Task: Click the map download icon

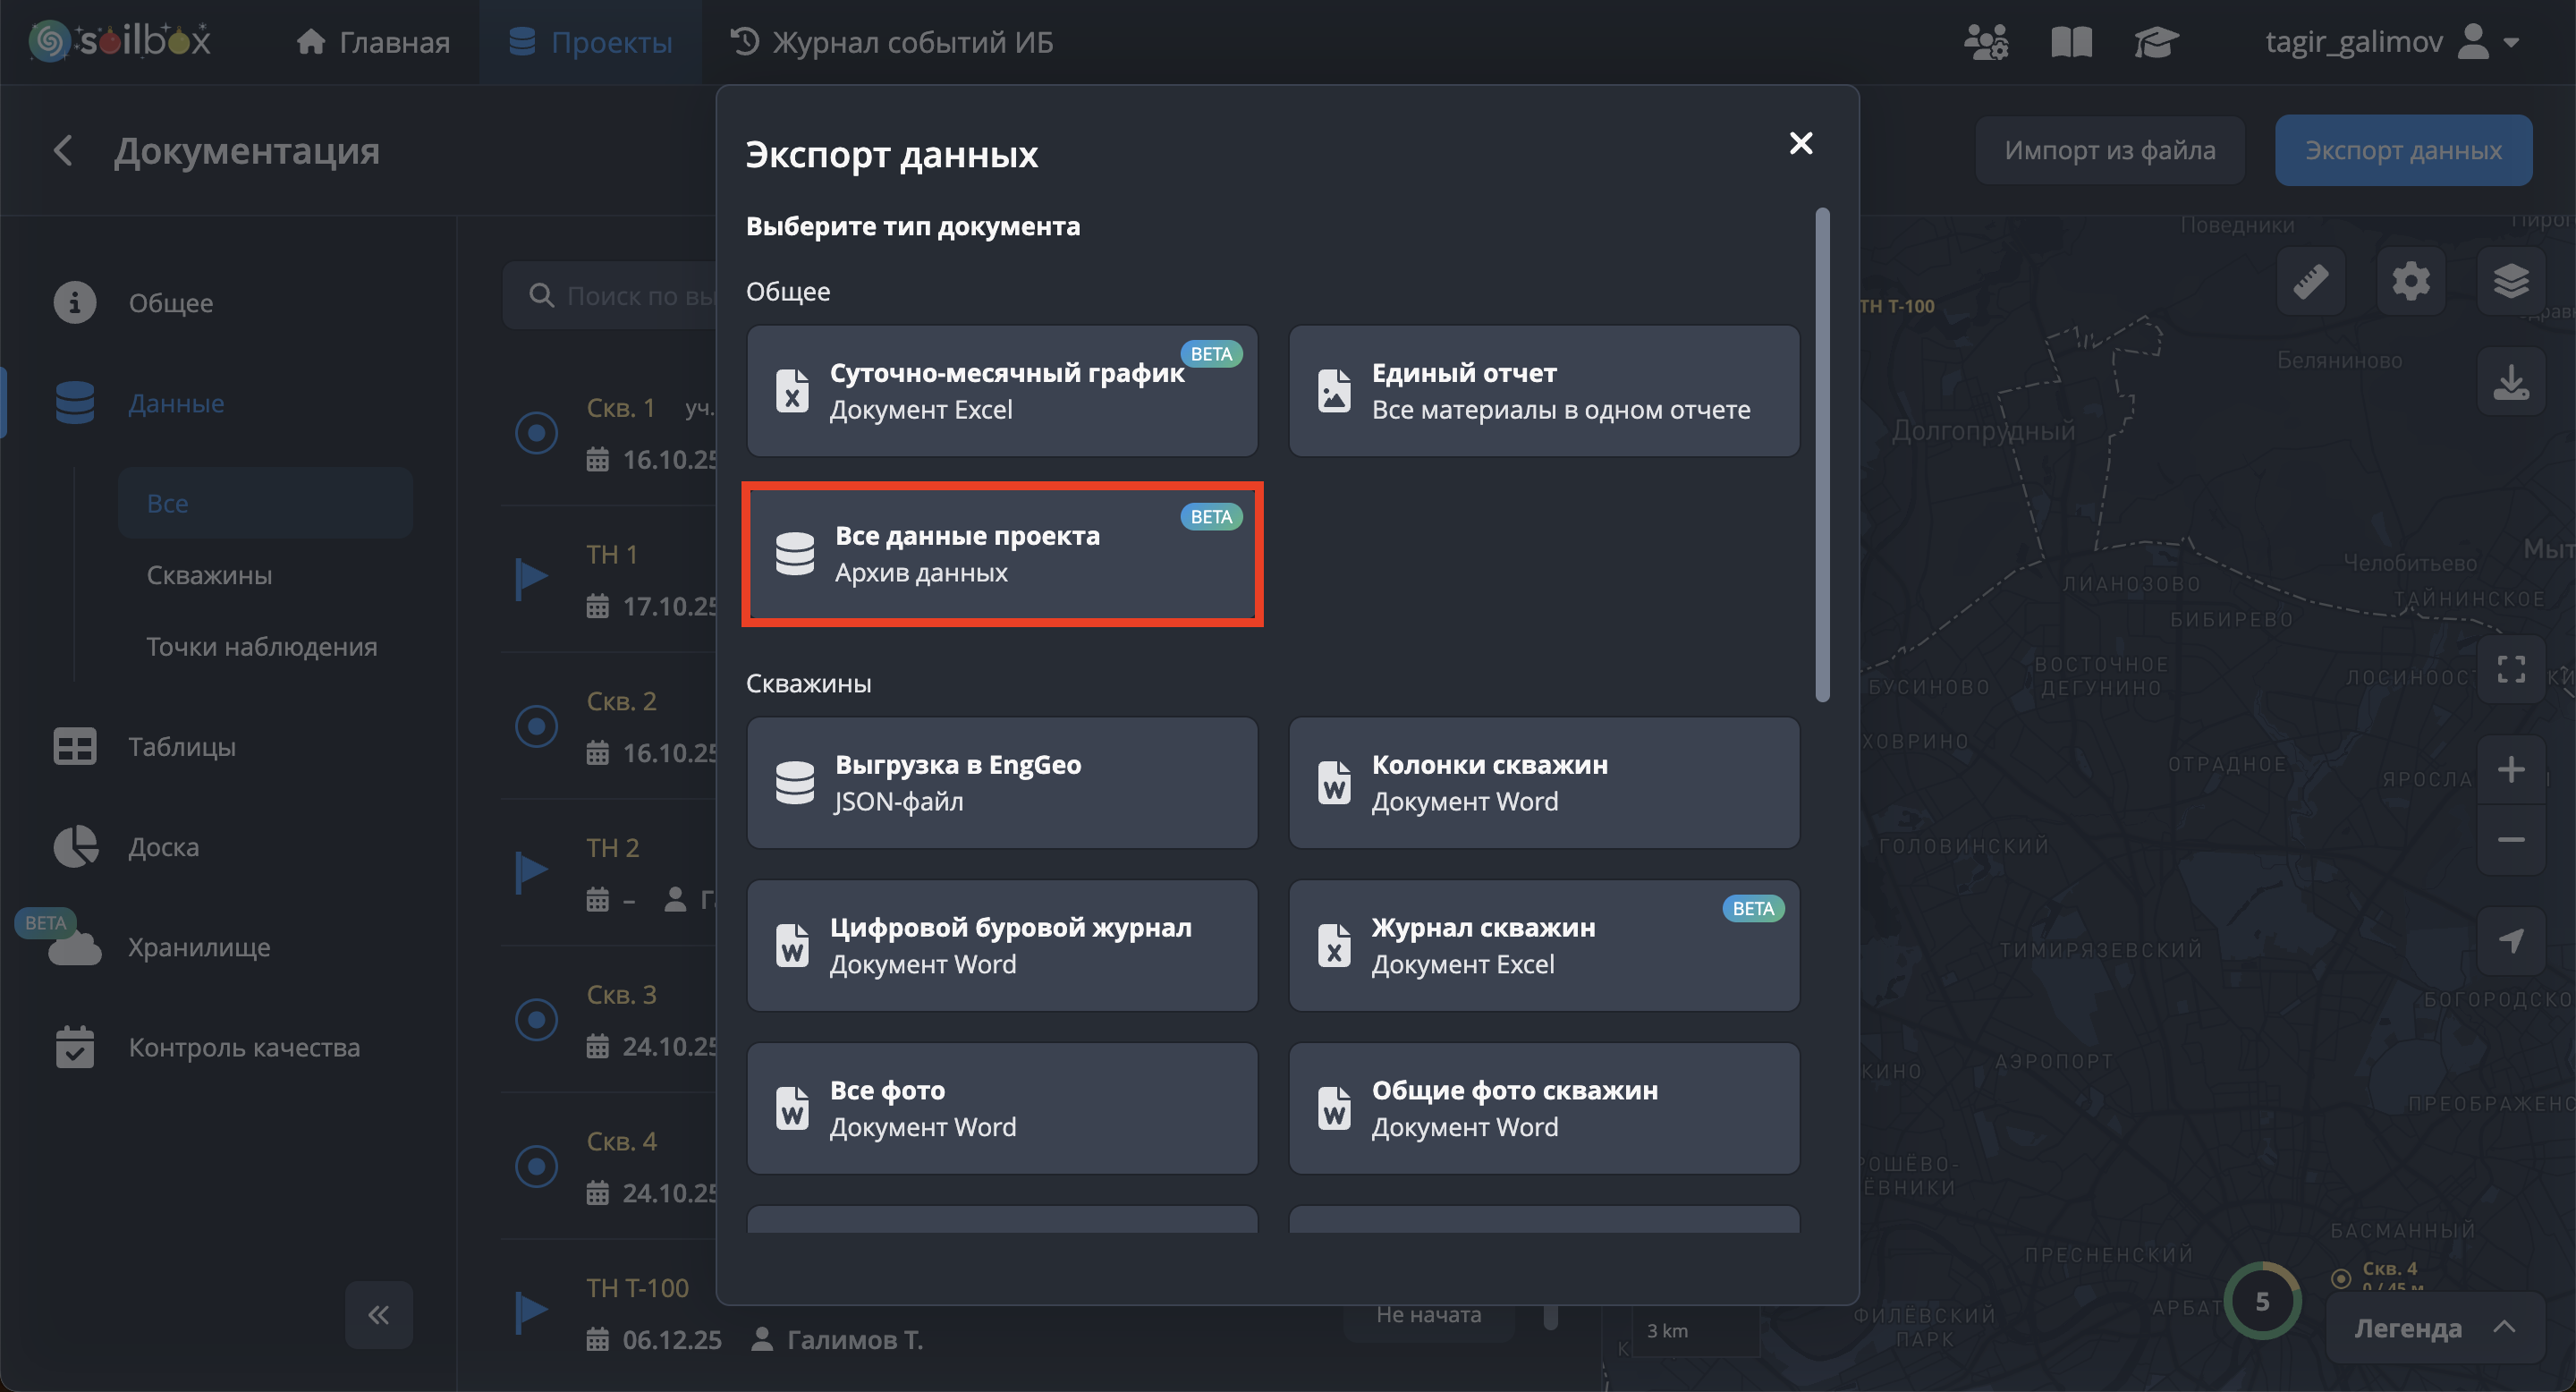Action: click(2510, 382)
